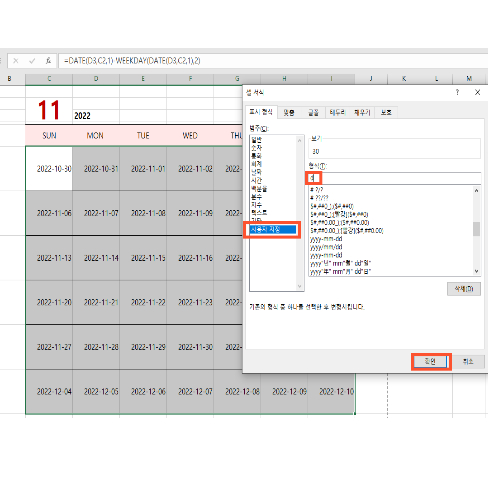This screenshot has width=500, height=500.
Task: Select the cell 2022-12-08
Action: pos(237,391)
